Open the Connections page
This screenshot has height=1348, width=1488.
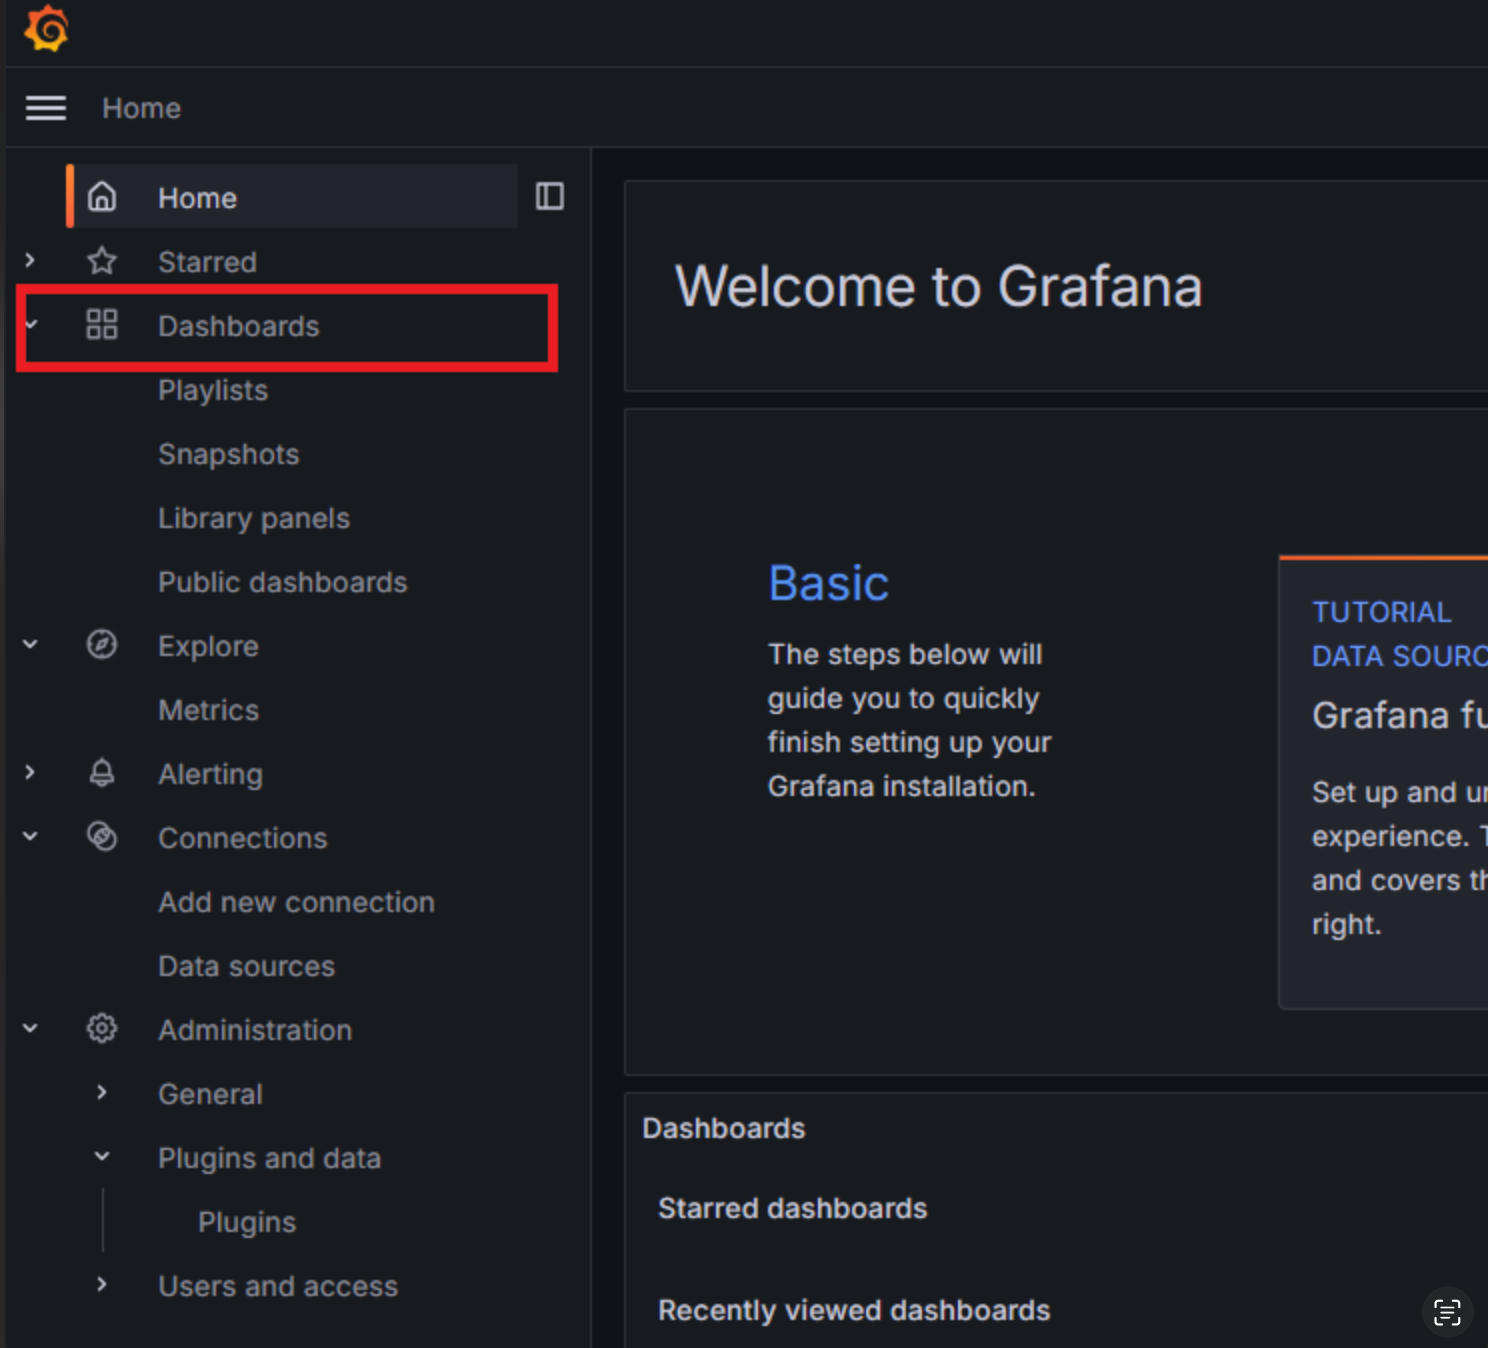click(242, 838)
